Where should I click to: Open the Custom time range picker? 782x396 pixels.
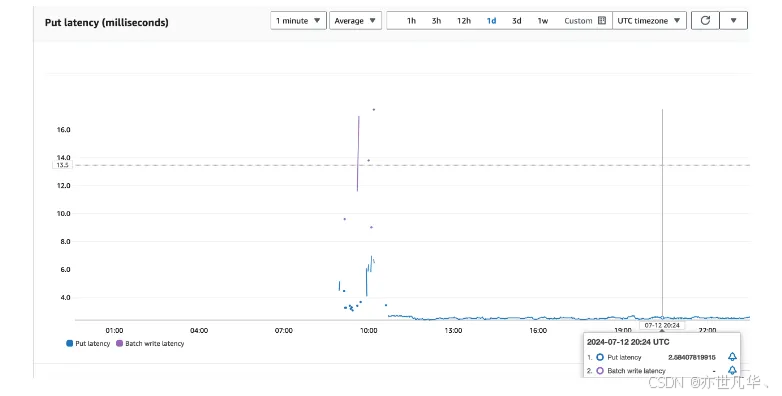[x=585, y=21]
